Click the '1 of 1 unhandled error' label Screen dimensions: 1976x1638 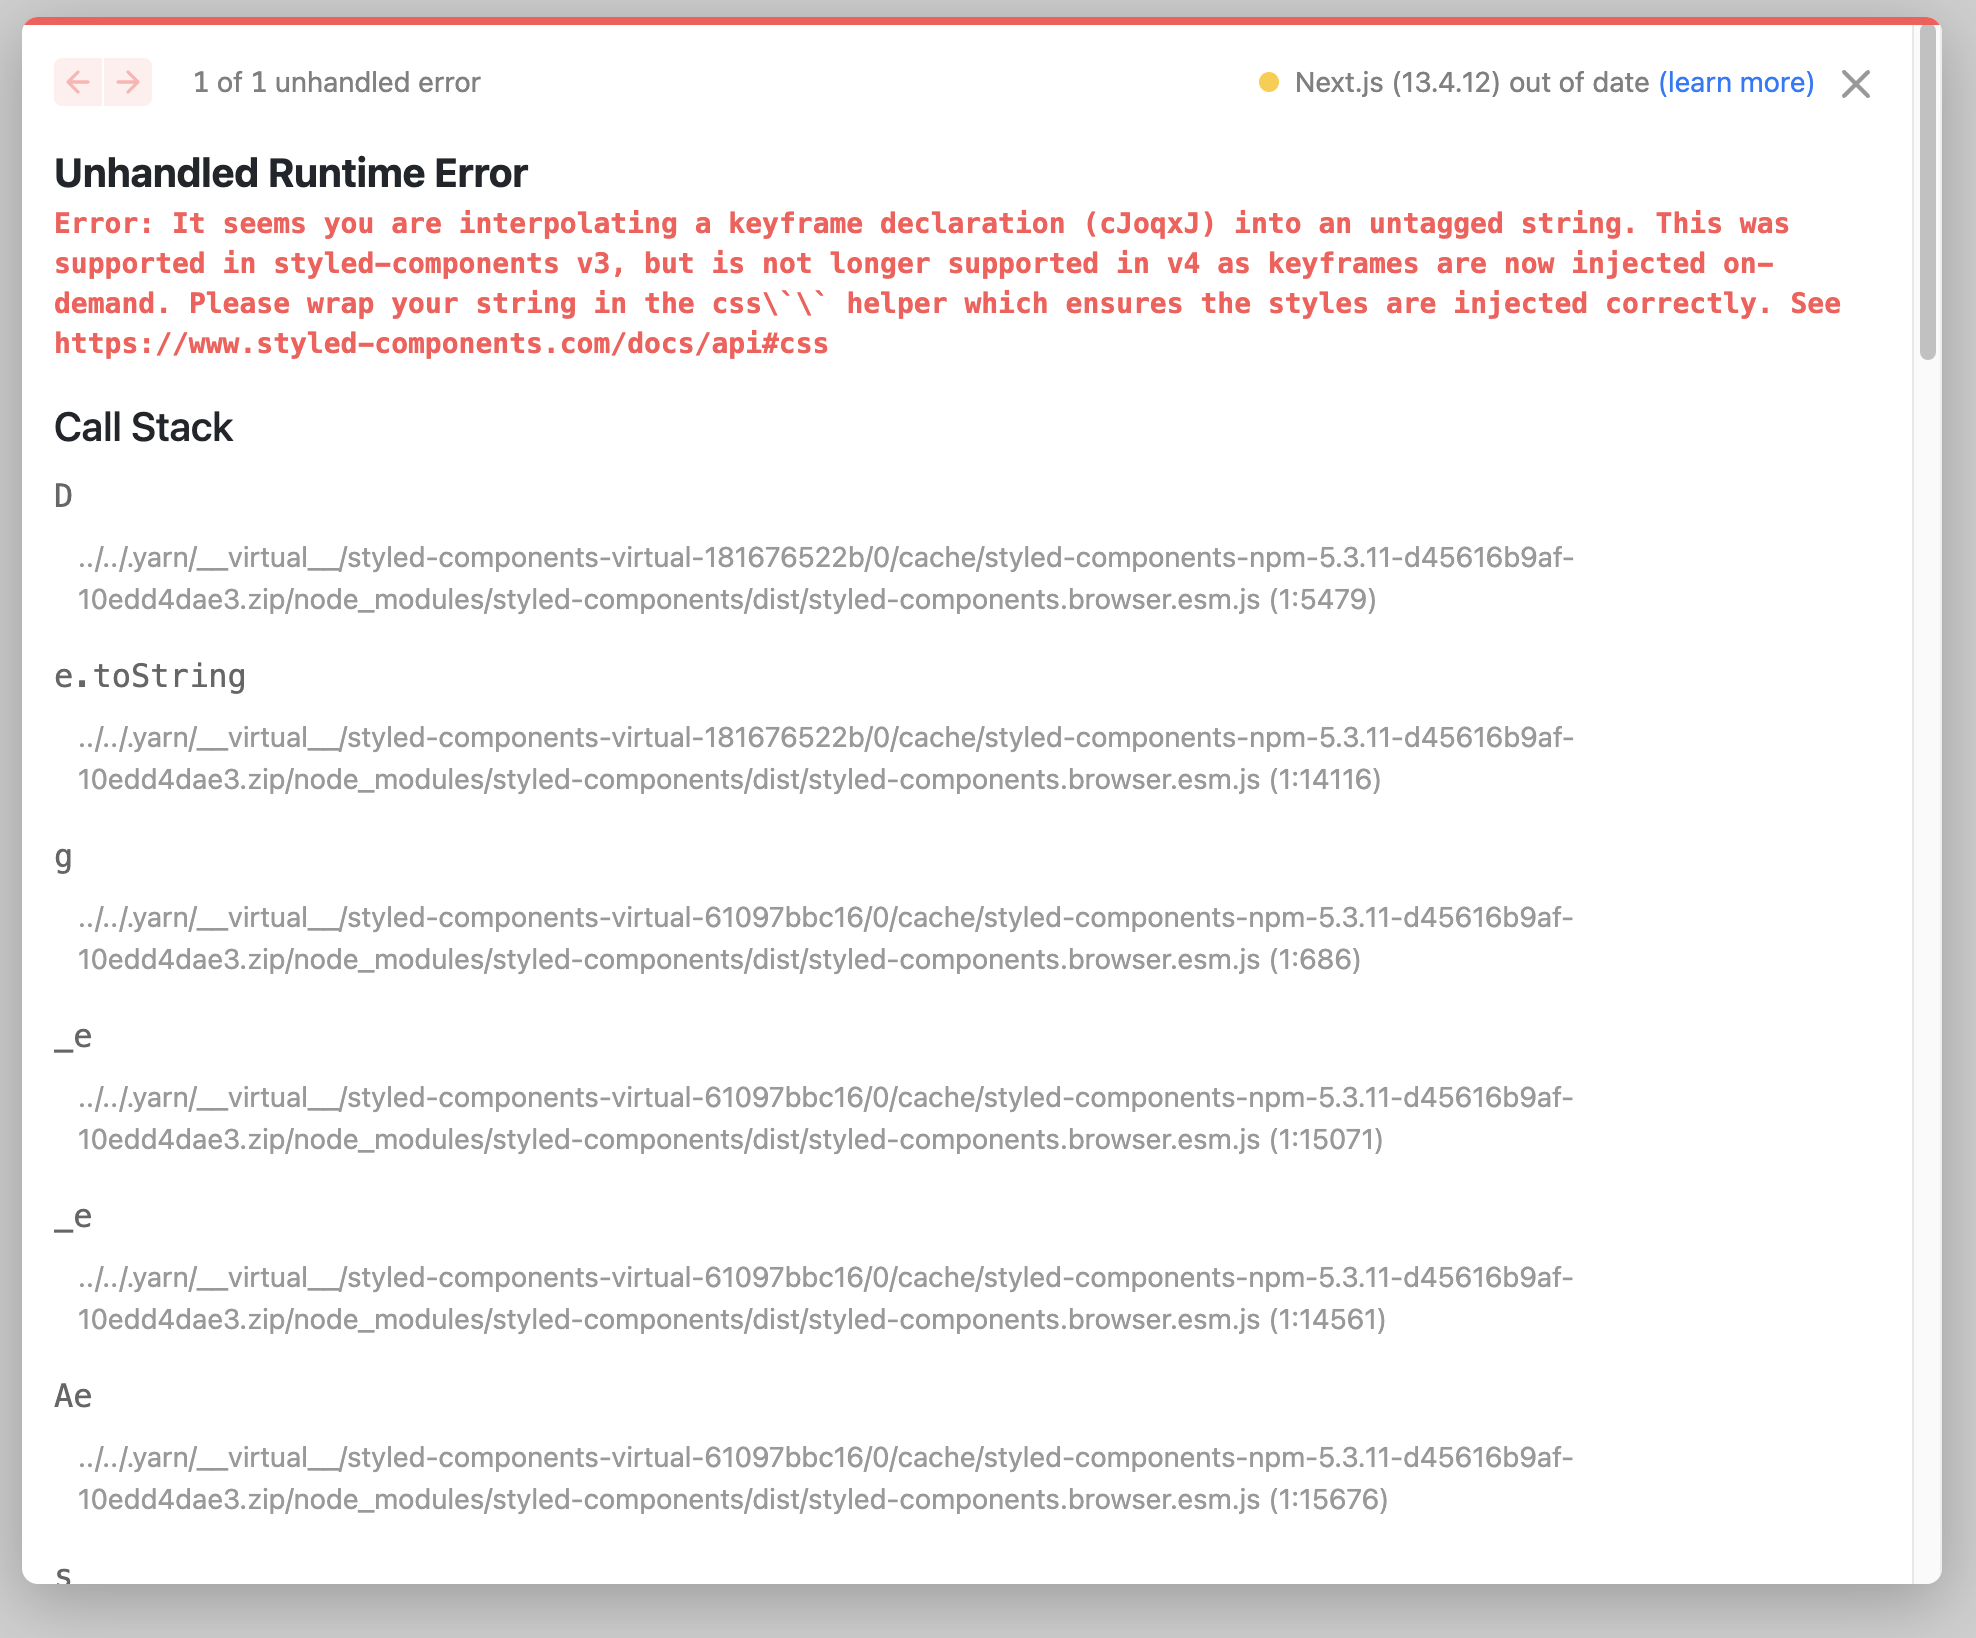point(336,82)
